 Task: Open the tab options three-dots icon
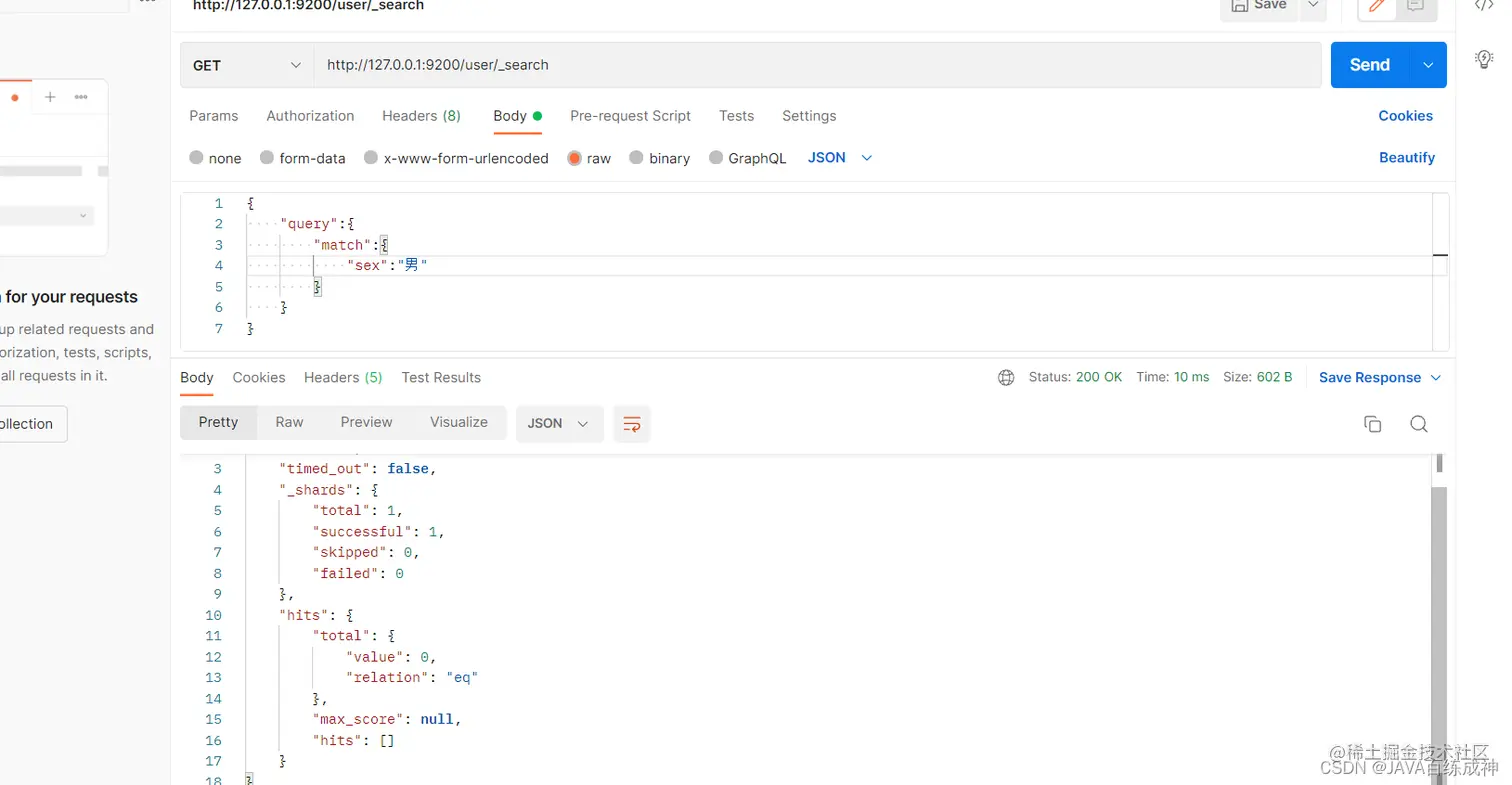(81, 97)
